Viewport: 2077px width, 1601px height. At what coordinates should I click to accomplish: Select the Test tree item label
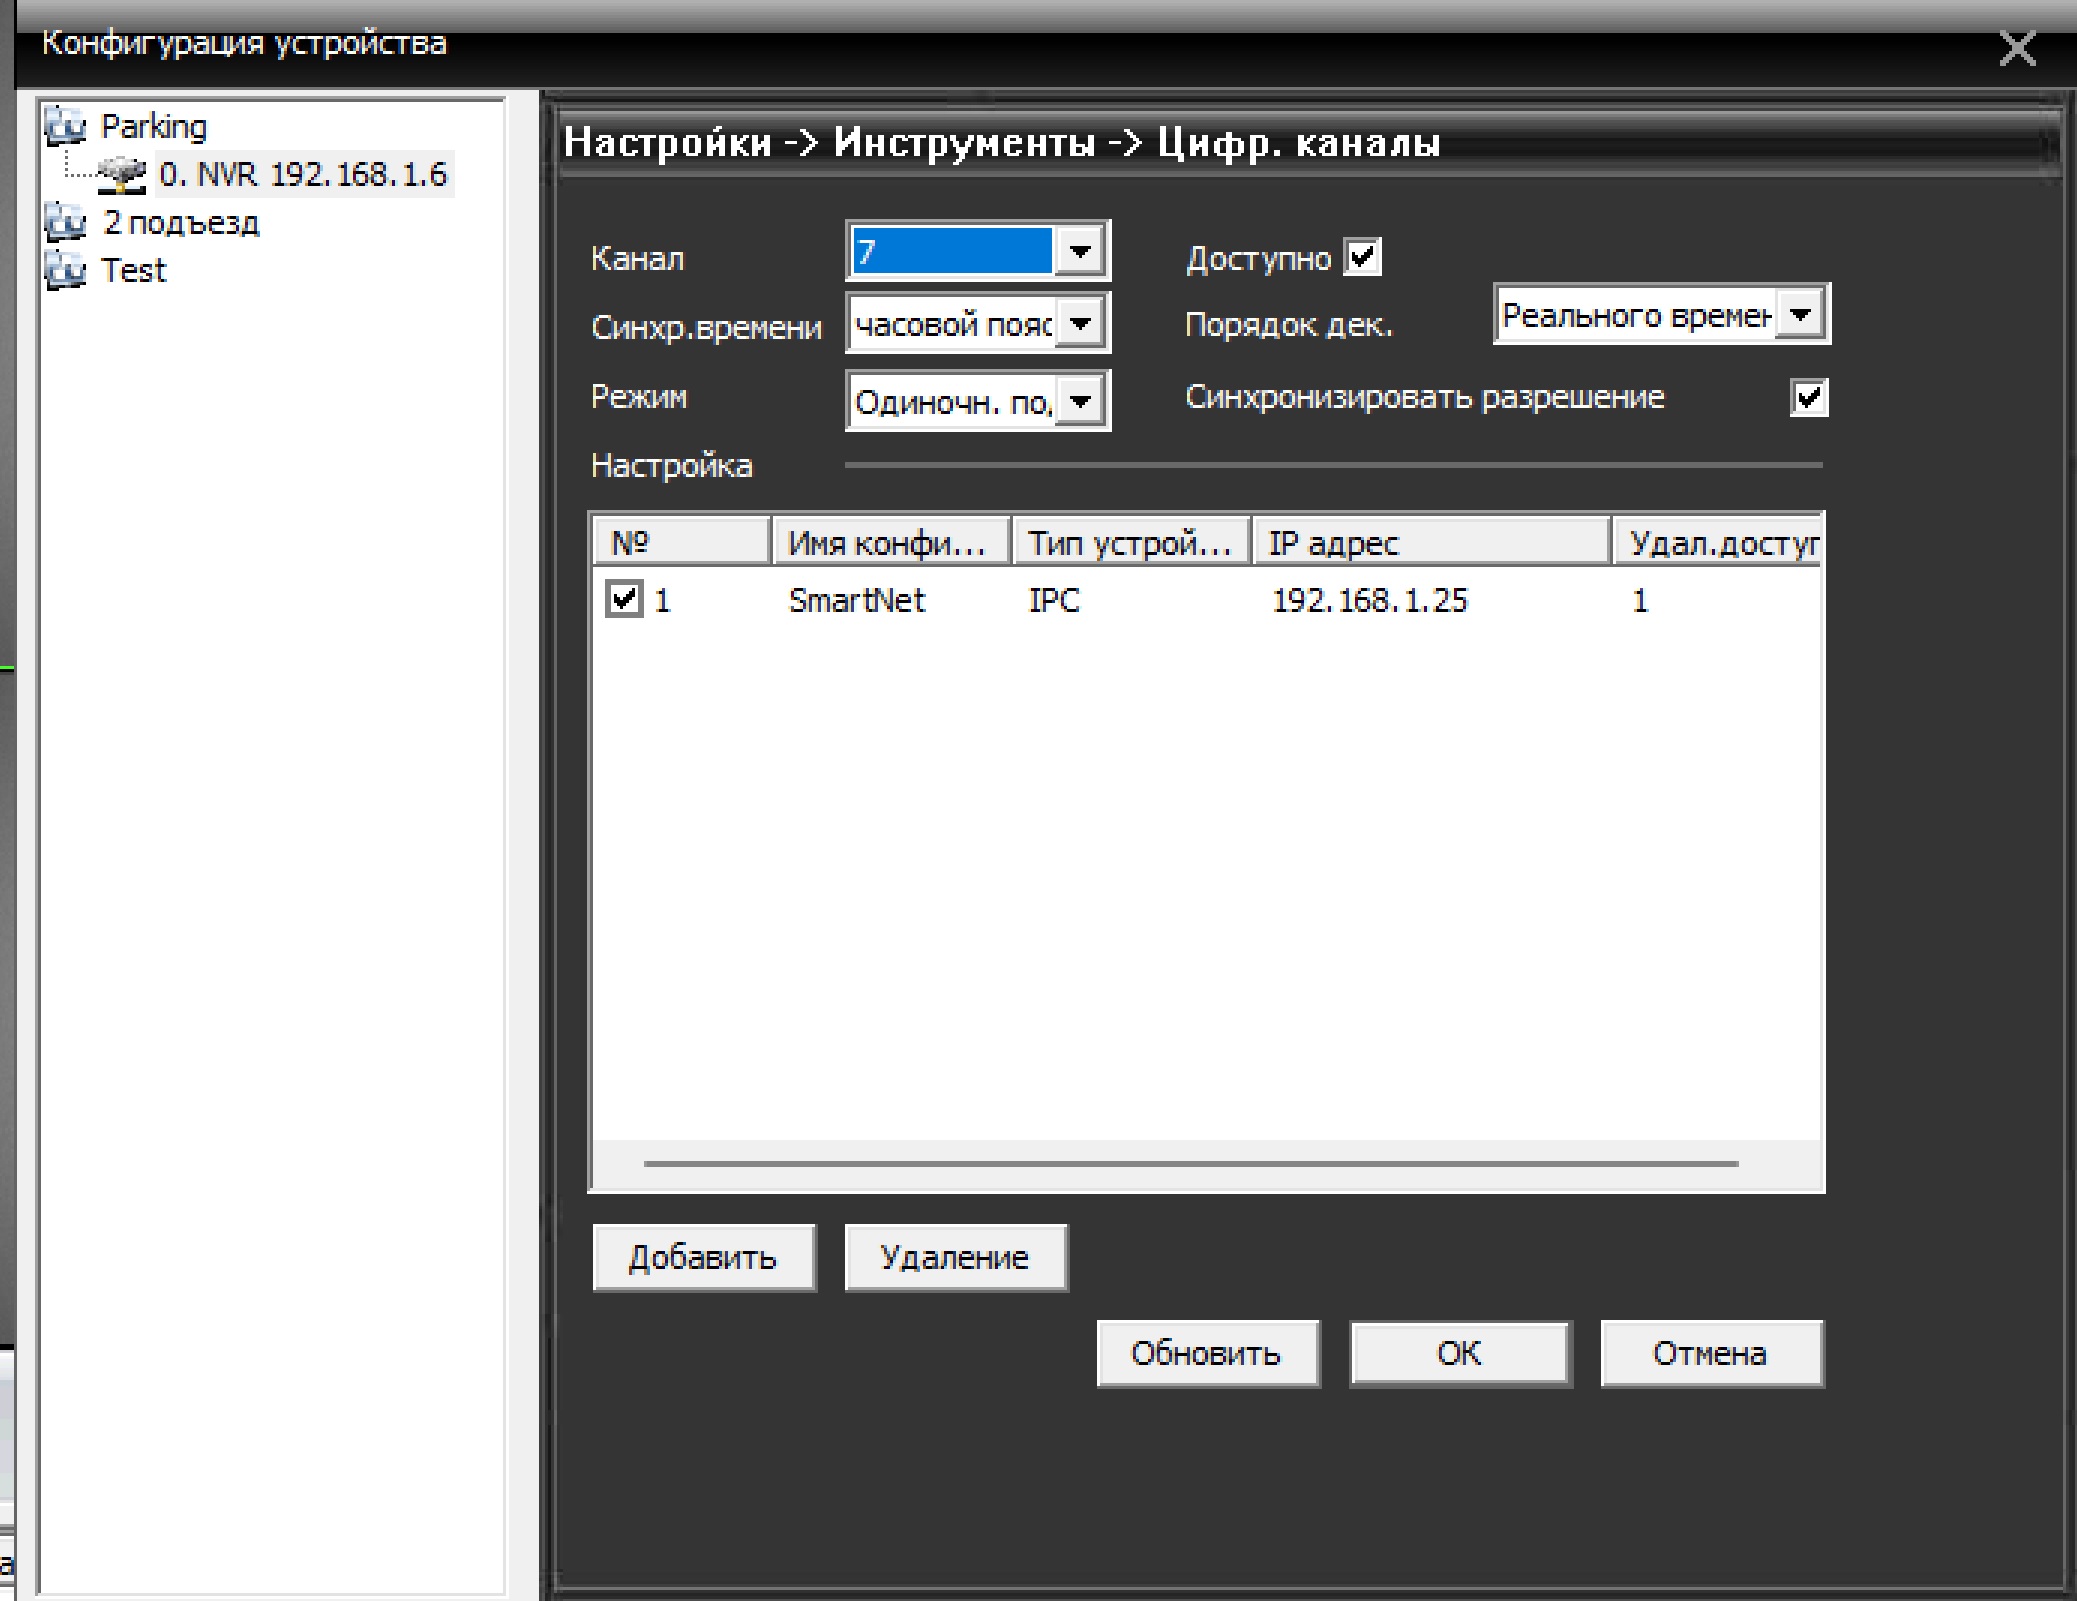133,270
